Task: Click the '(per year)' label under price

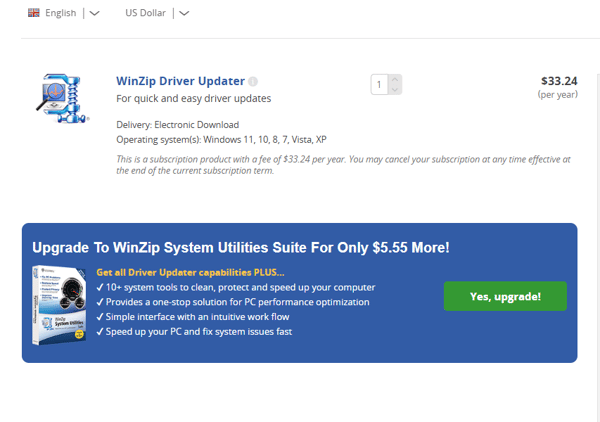Action: pyautogui.click(x=558, y=95)
